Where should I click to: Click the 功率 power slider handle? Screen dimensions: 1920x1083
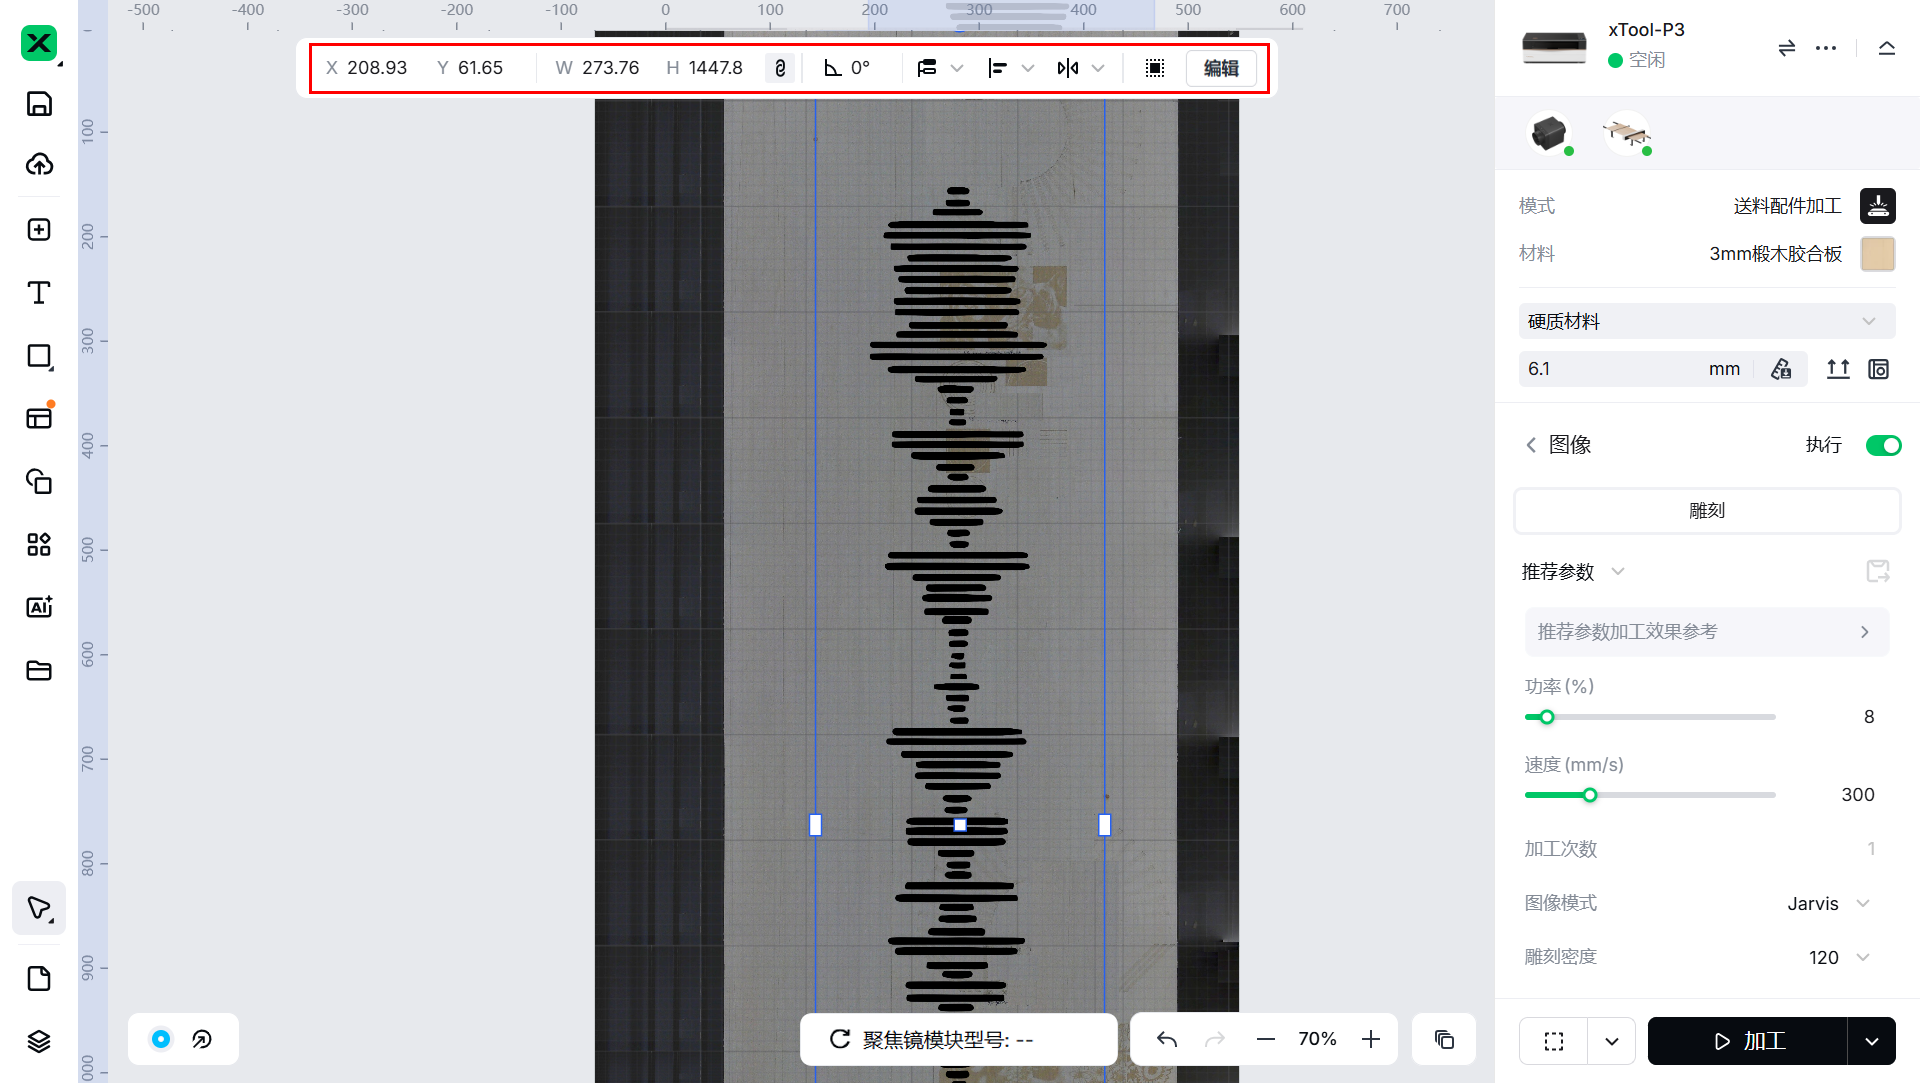tap(1547, 717)
